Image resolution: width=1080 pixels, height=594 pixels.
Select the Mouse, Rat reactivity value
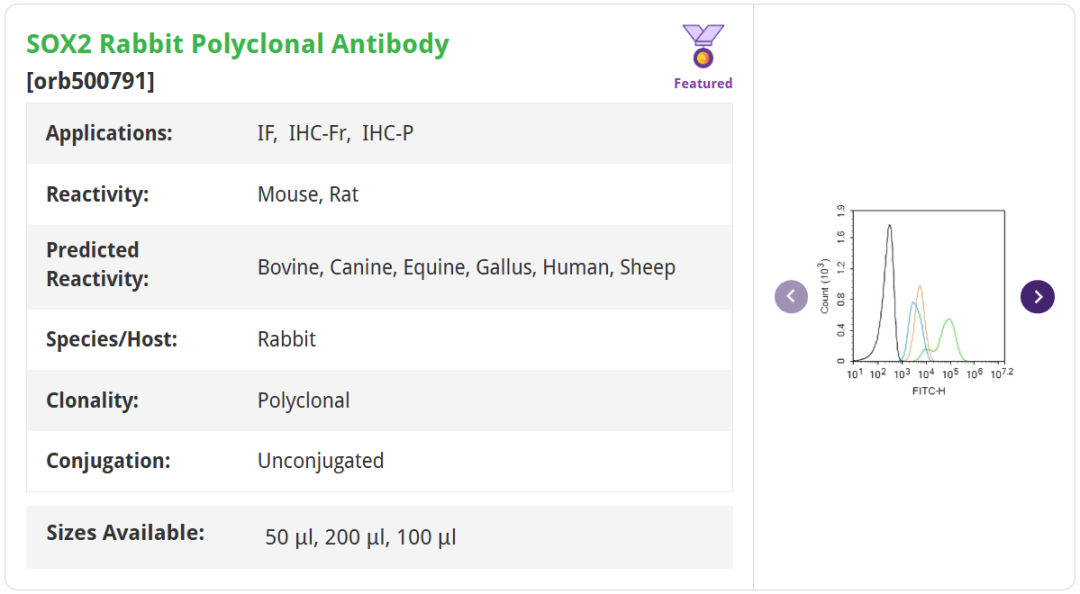coord(308,194)
